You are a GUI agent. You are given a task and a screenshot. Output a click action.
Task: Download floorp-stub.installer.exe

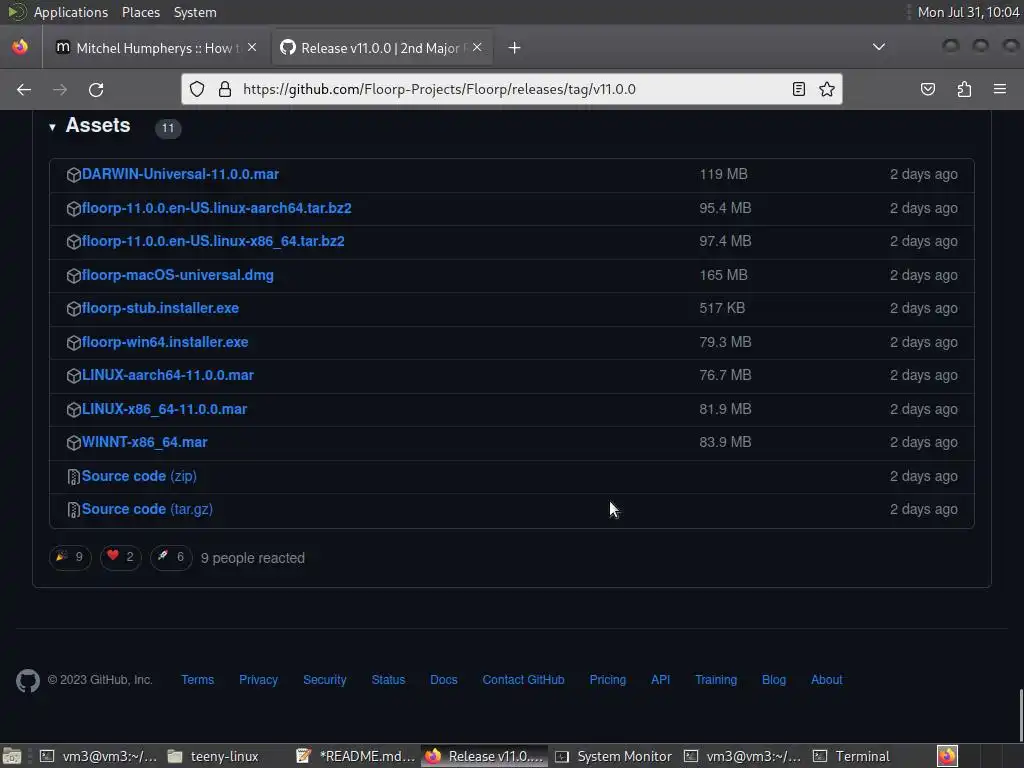coord(160,308)
